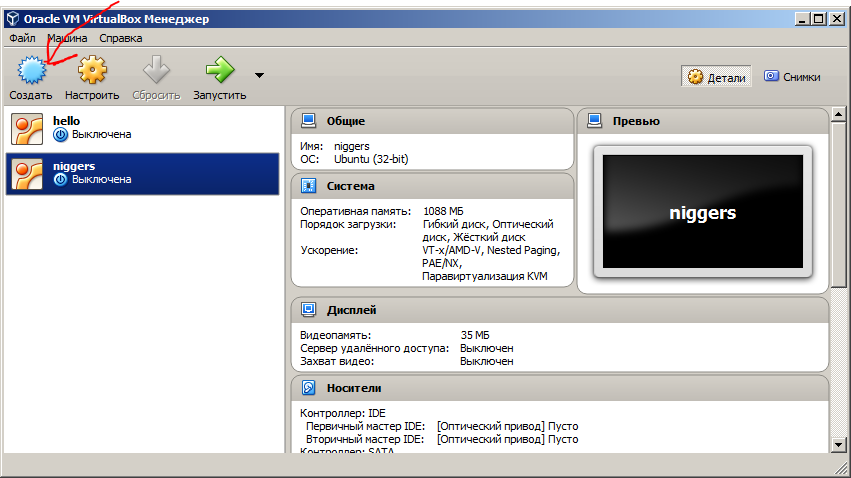Click the Гибкий диск, Оптический boot order text
This screenshot has width=851, height=478.
coord(488,224)
